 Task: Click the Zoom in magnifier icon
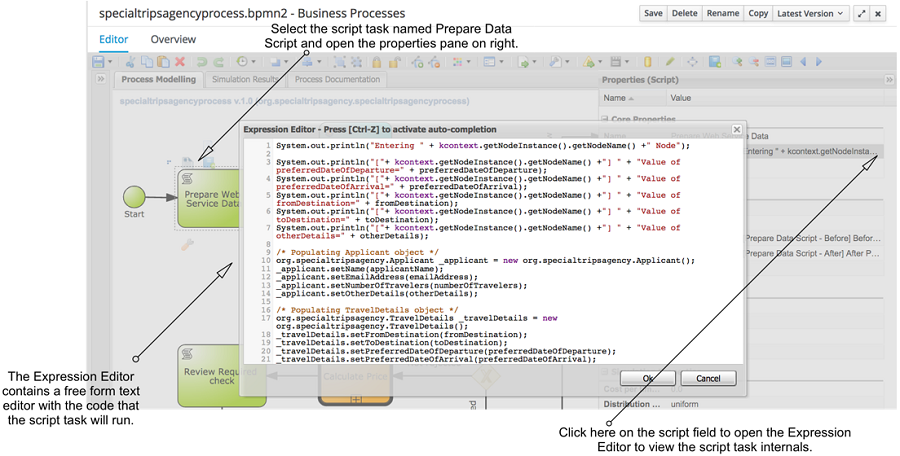click(x=739, y=62)
